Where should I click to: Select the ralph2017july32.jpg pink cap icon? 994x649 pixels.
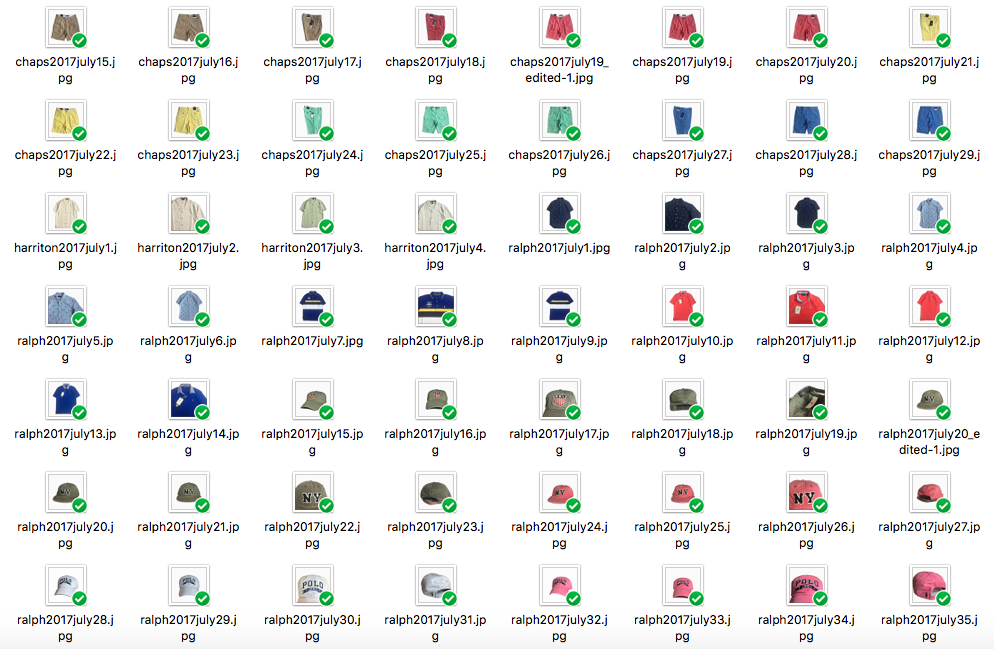[x=559, y=586]
